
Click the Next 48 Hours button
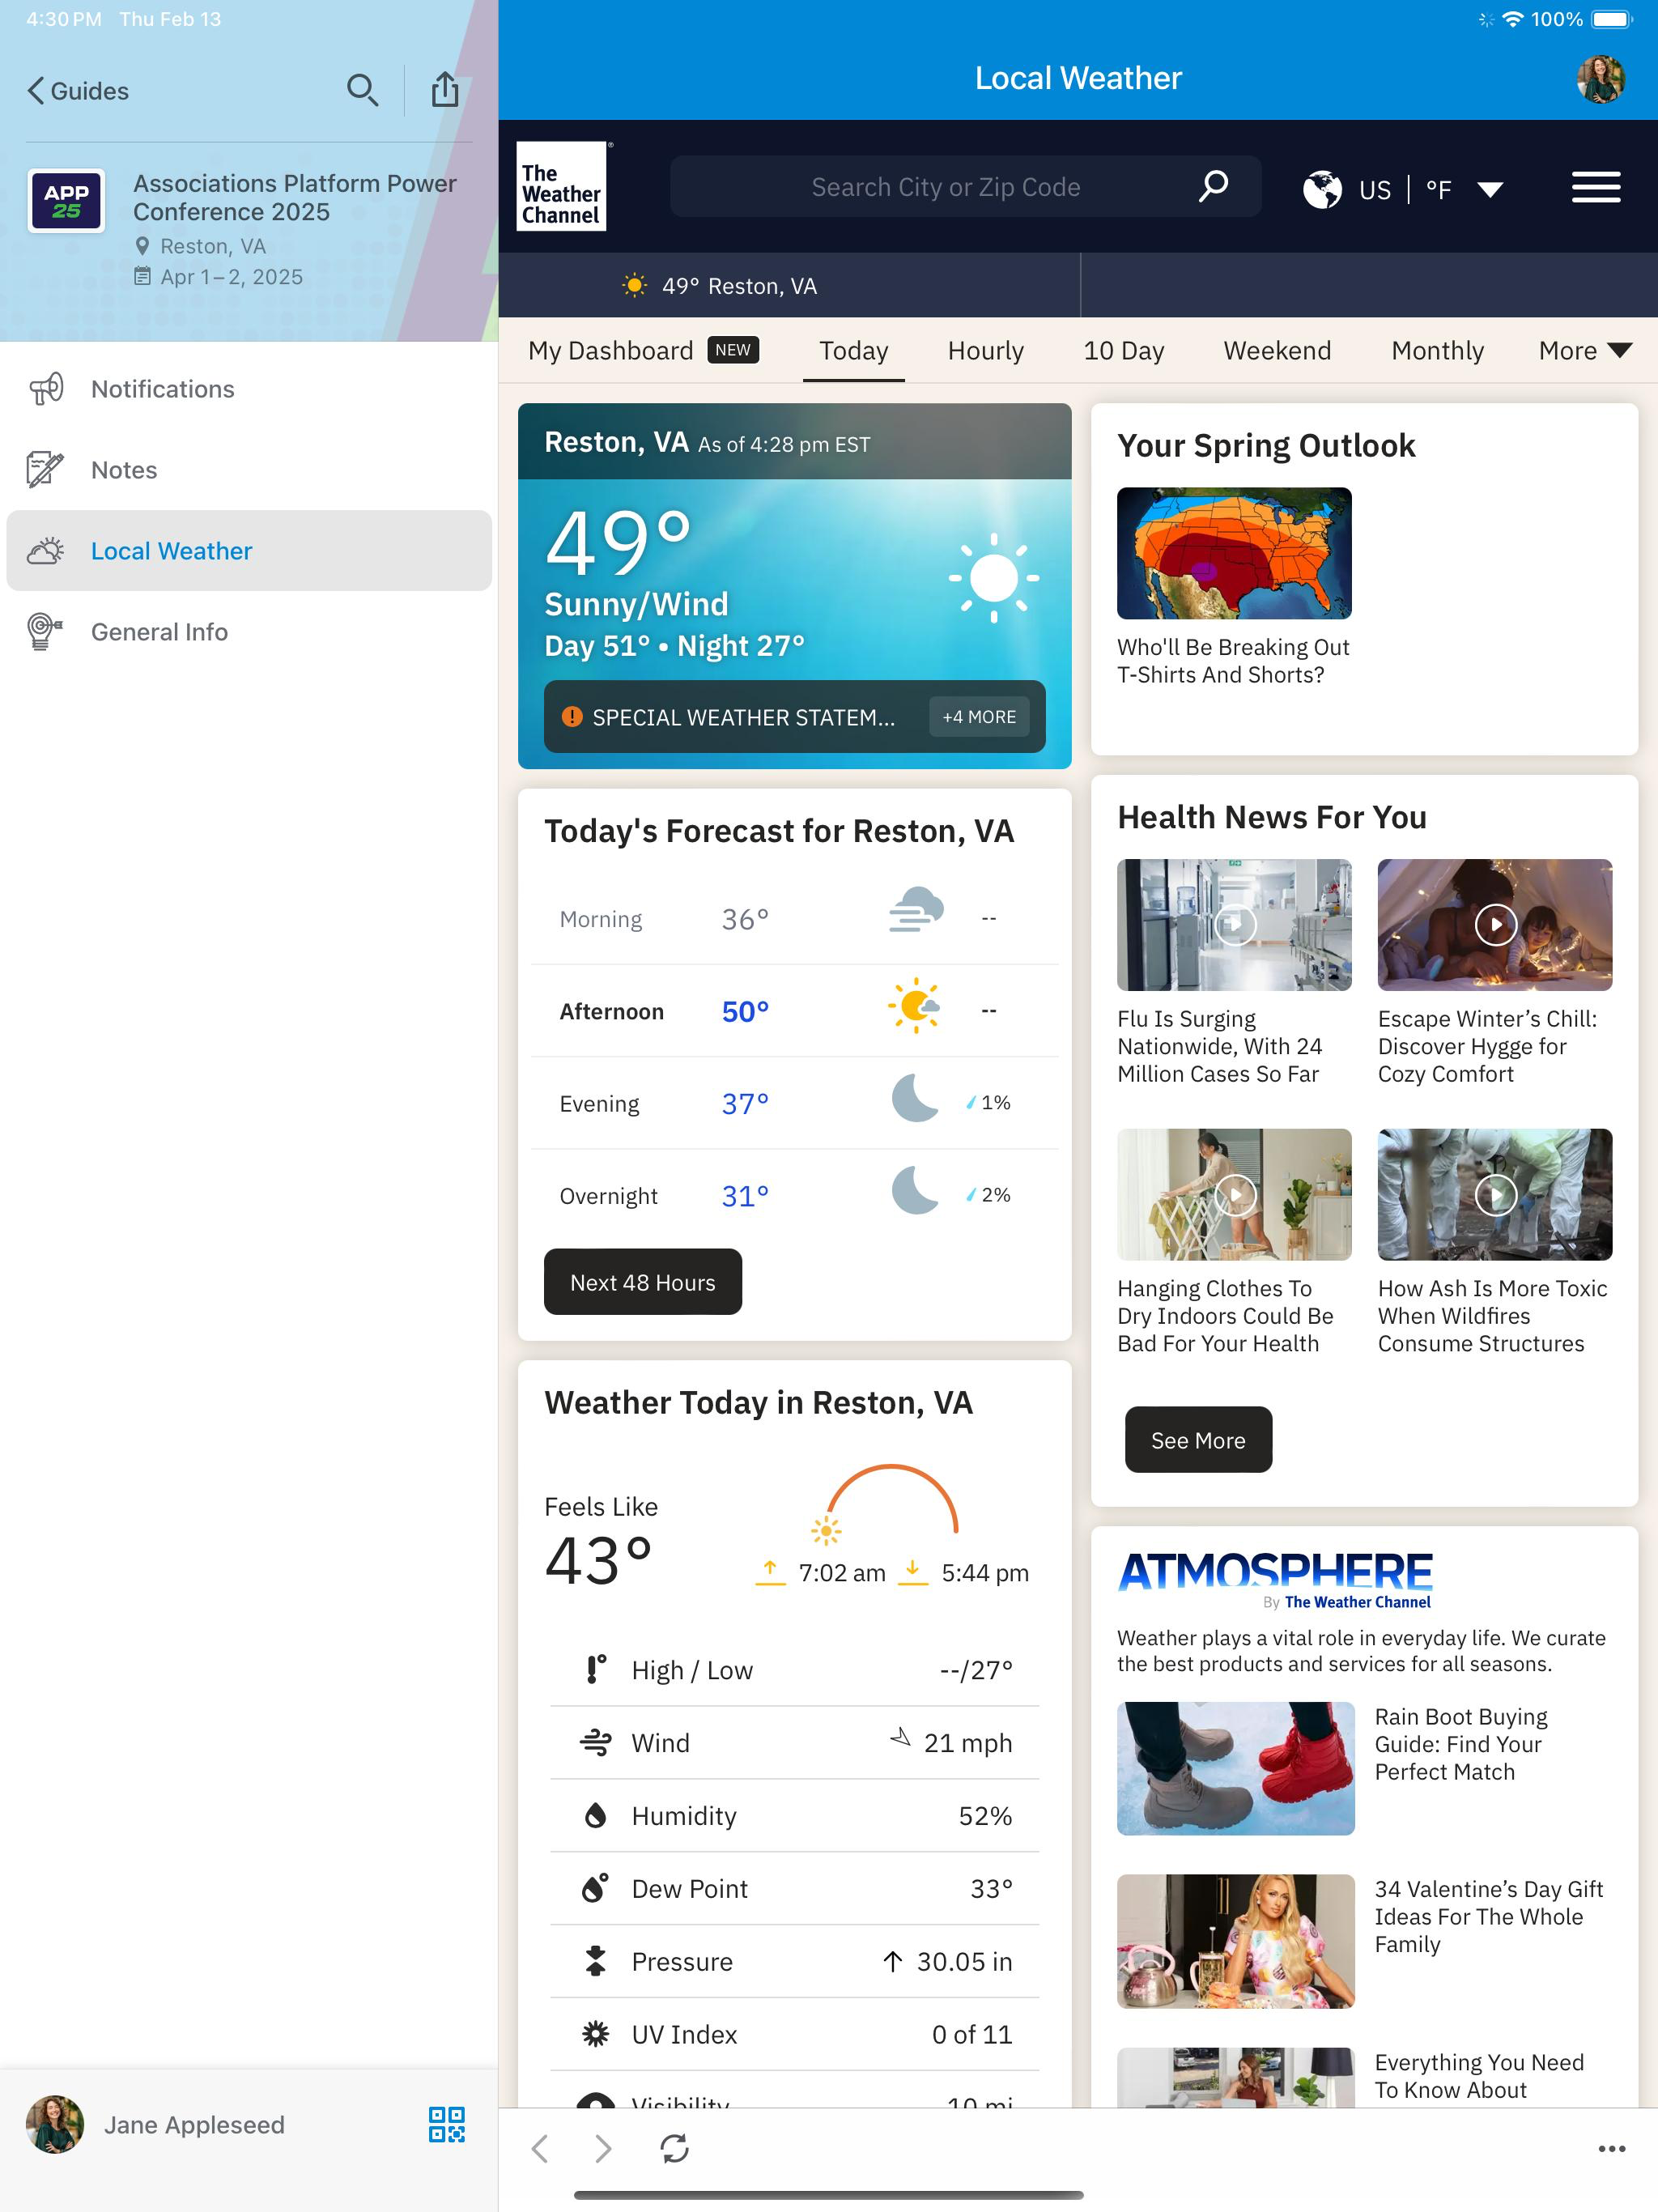click(643, 1282)
